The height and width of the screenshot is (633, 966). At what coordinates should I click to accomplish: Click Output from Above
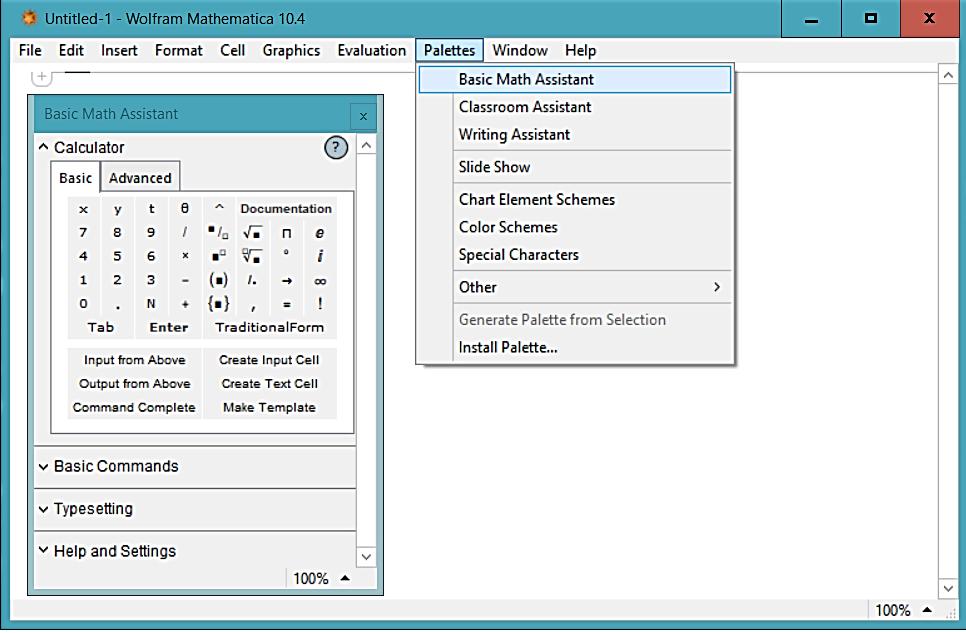134,383
